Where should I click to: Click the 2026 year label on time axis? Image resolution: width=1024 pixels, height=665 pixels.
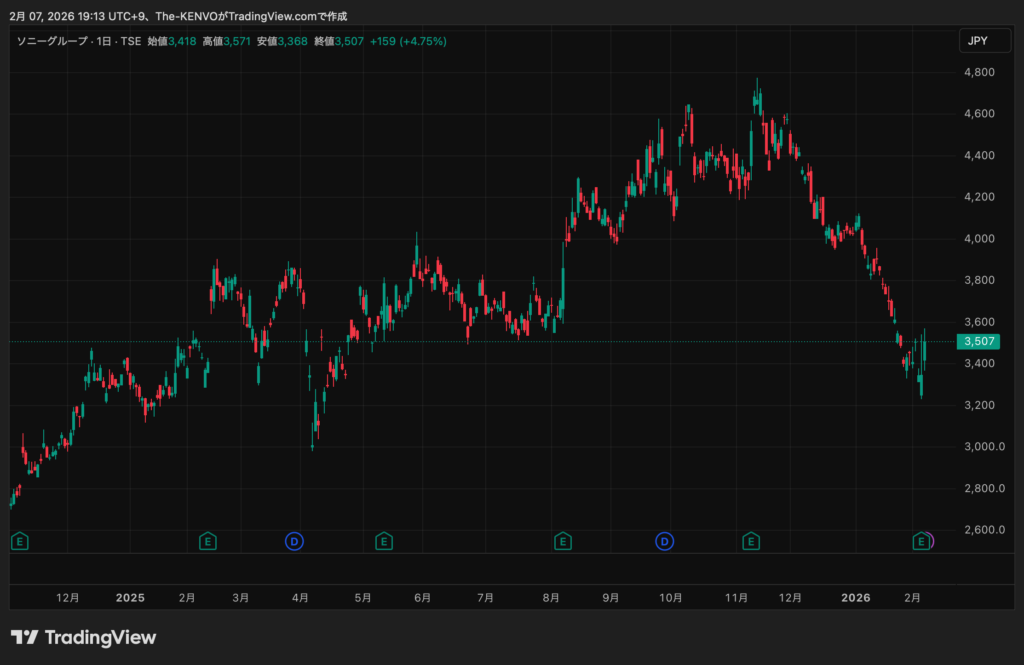pyautogui.click(x=855, y=598)
